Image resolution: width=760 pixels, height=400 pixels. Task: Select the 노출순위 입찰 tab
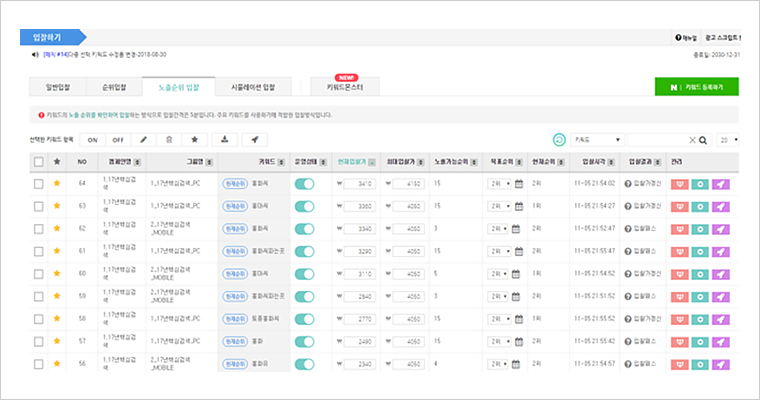tap(178, 87)
